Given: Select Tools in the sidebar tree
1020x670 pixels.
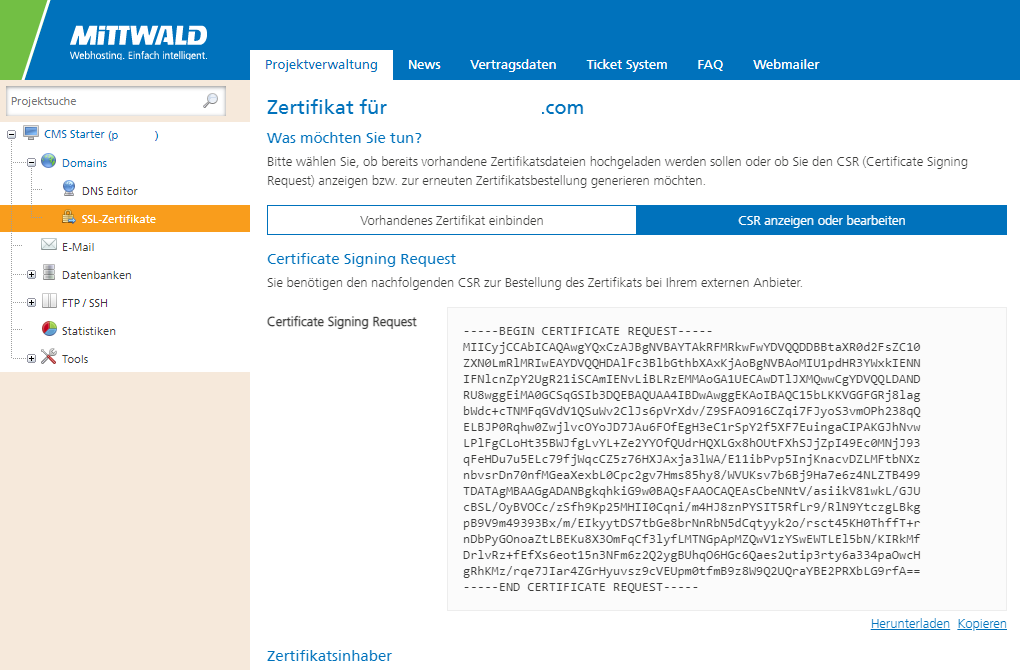Looking at the screenshot, I should (75, 358).
